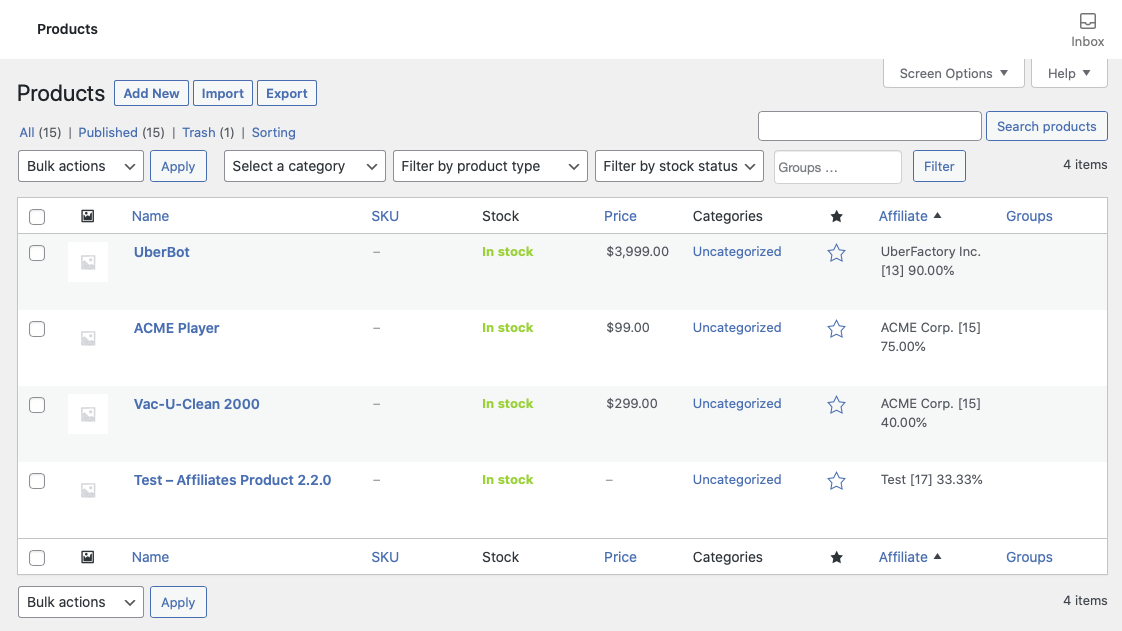Sort by Name in header row
1122x631 pixels.
(150, 216)
